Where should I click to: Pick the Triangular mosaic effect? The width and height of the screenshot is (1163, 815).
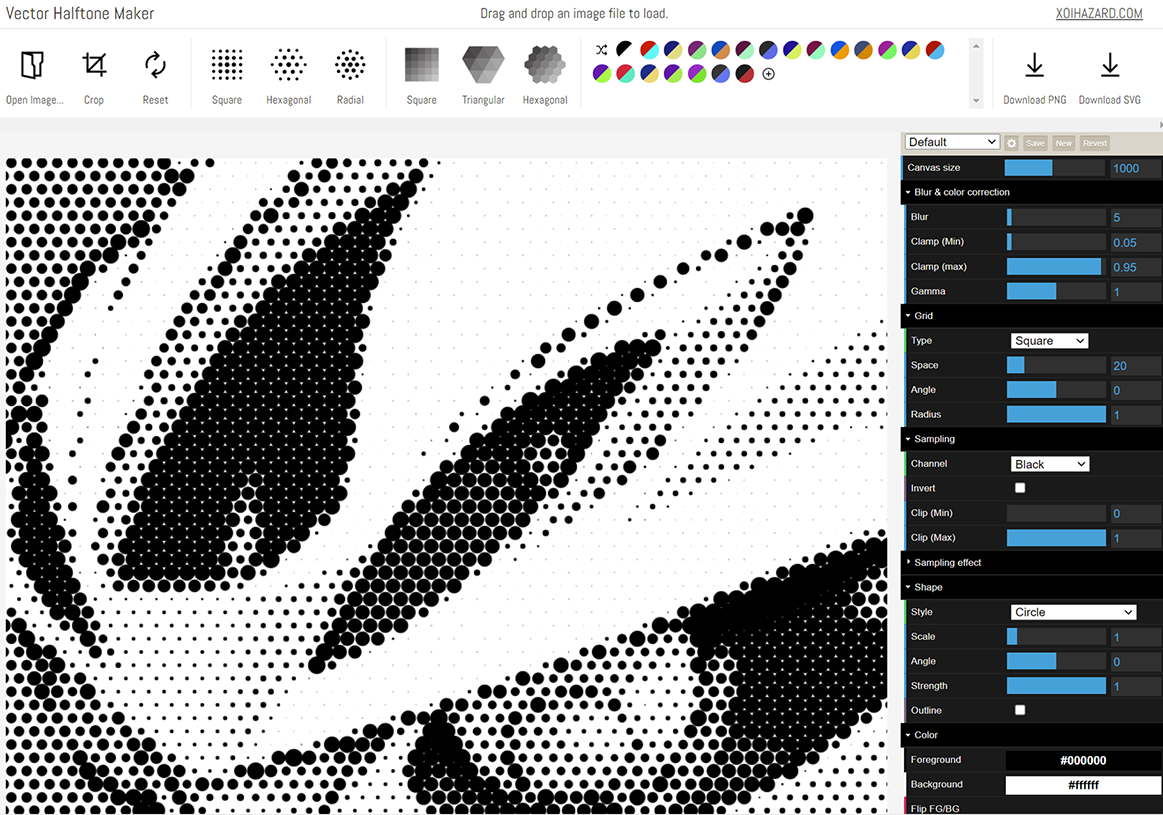(483, 76)
